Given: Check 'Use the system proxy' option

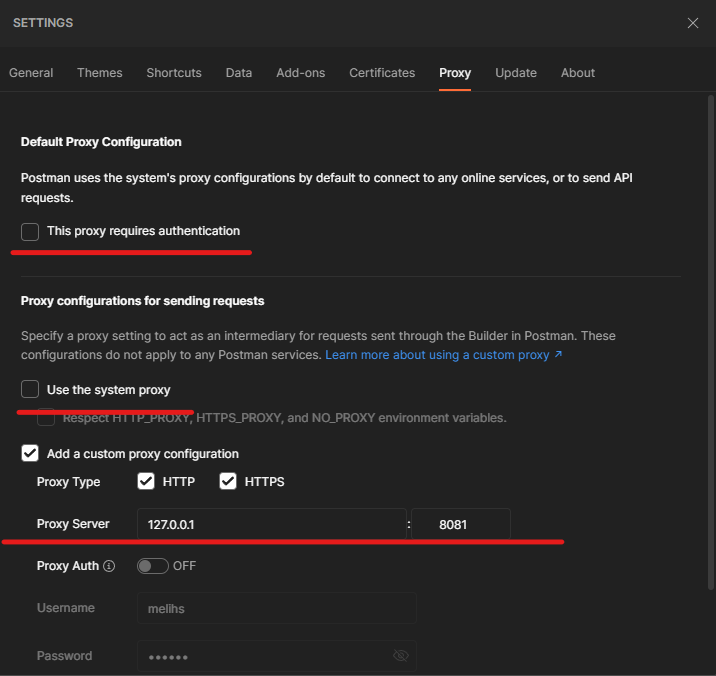Looking at the screenshot, I should point(30,389).
